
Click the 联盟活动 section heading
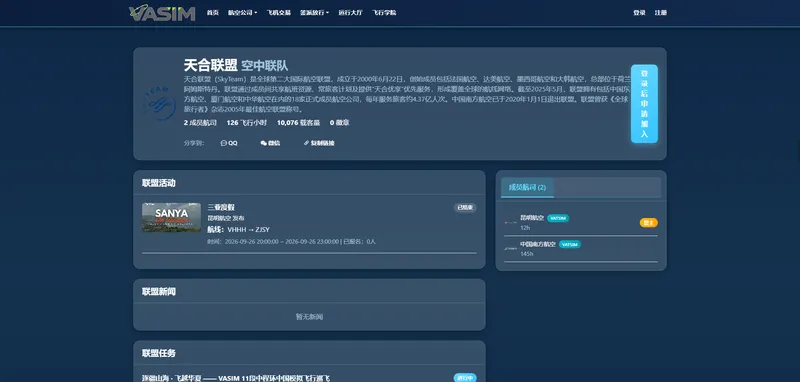(159, 183)
